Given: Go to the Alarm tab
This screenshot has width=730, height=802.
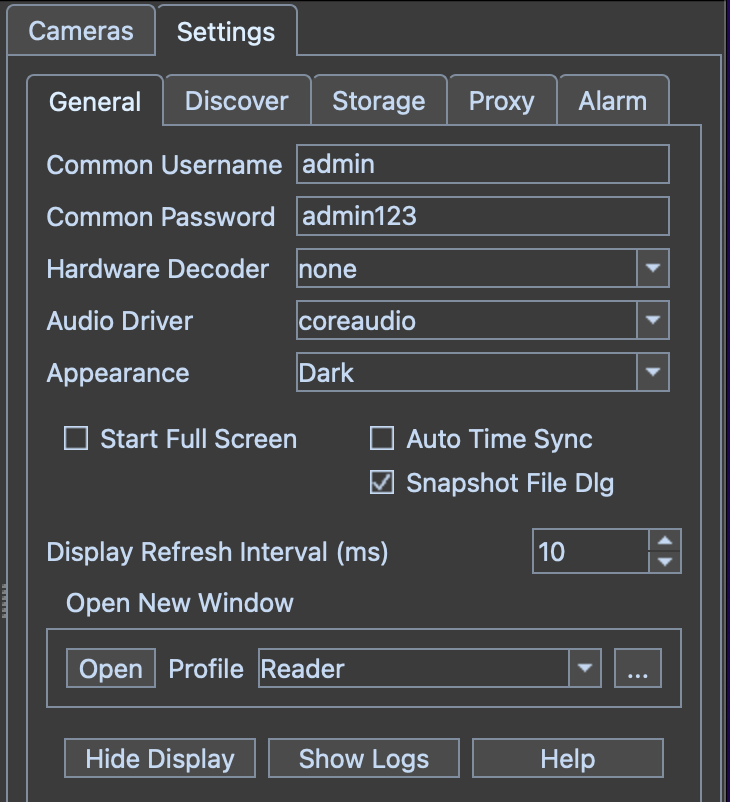Looking at the screenshot, I should tap(612, 101).
